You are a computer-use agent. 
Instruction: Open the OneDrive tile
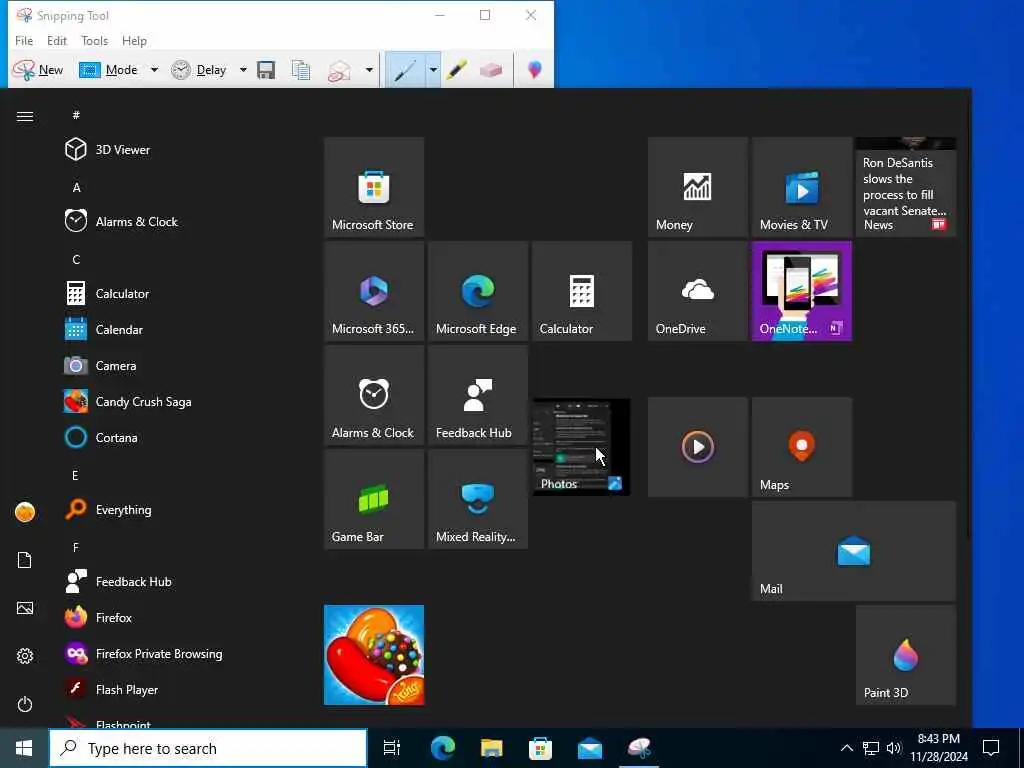698,291
